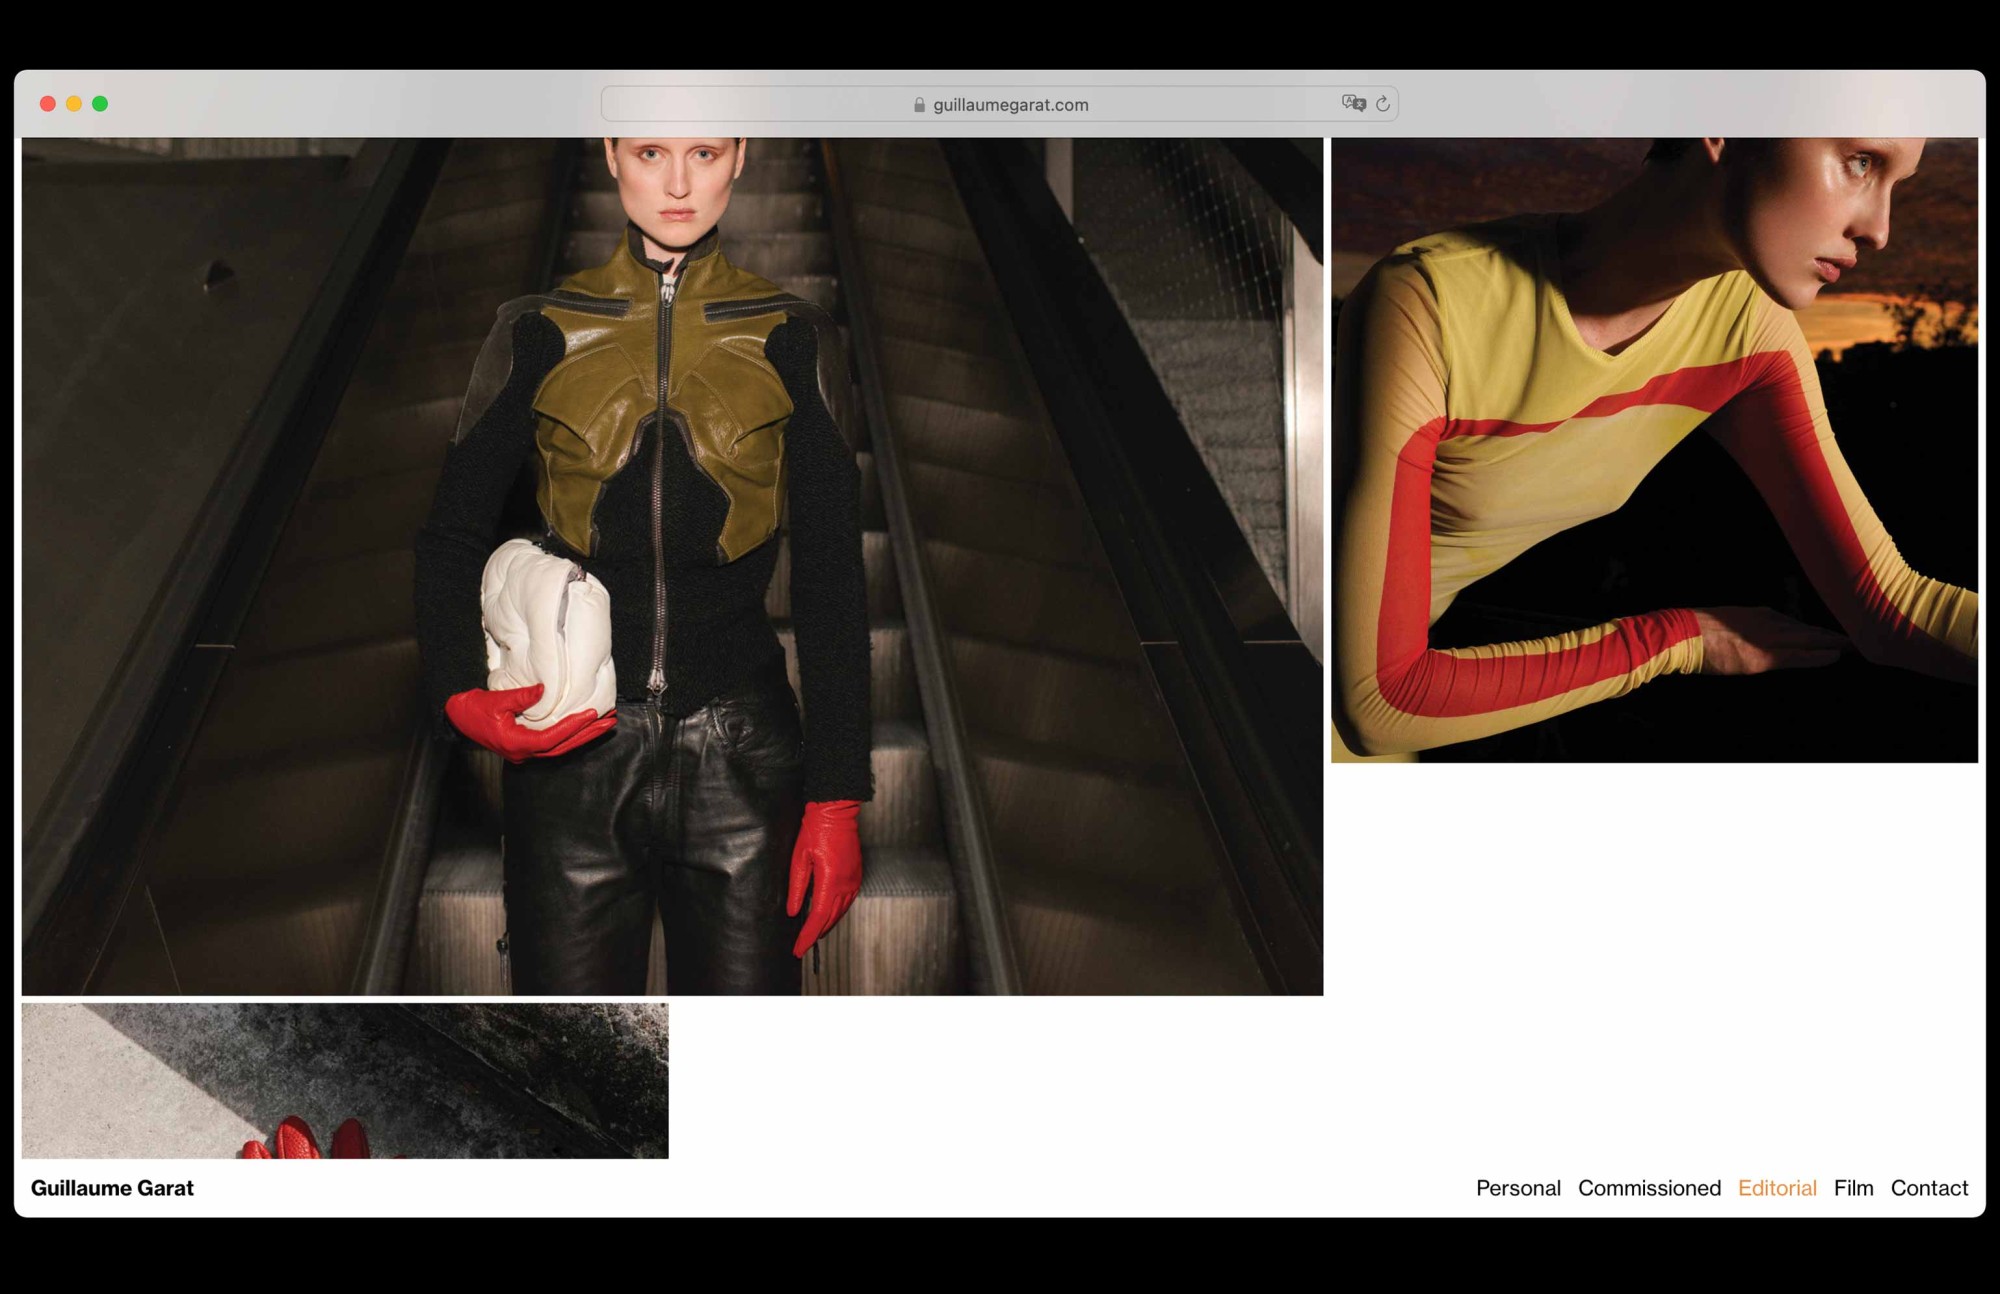Open the escalator editorial photograph

tap(670, 560)
